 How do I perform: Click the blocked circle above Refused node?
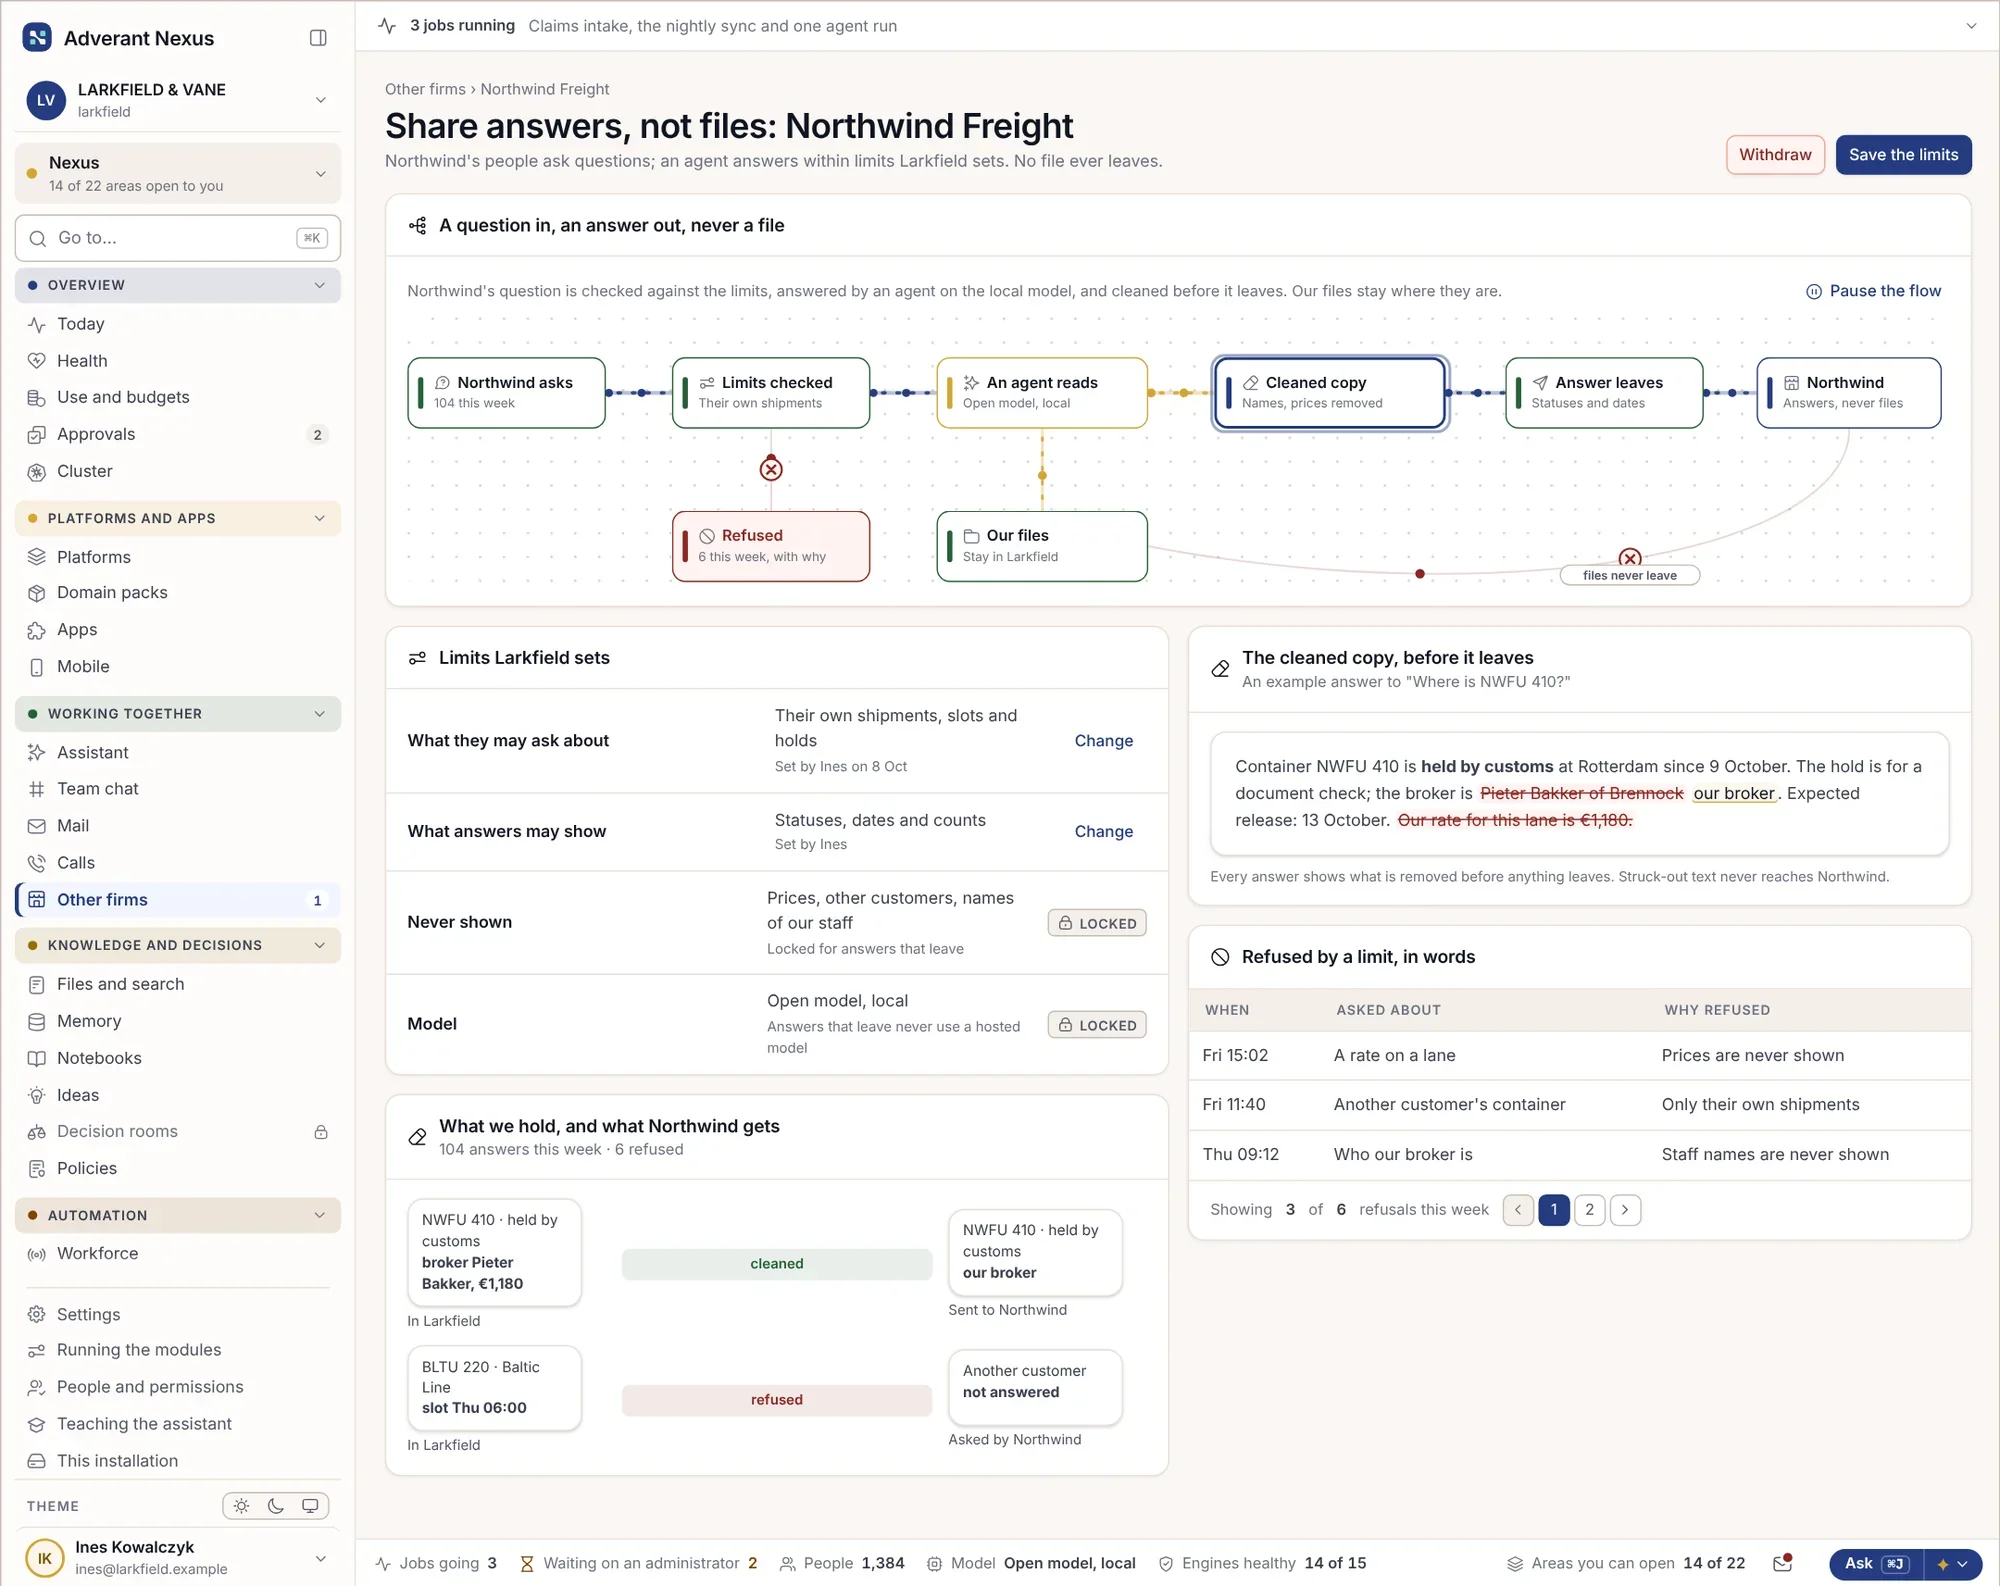pos(771,469)
